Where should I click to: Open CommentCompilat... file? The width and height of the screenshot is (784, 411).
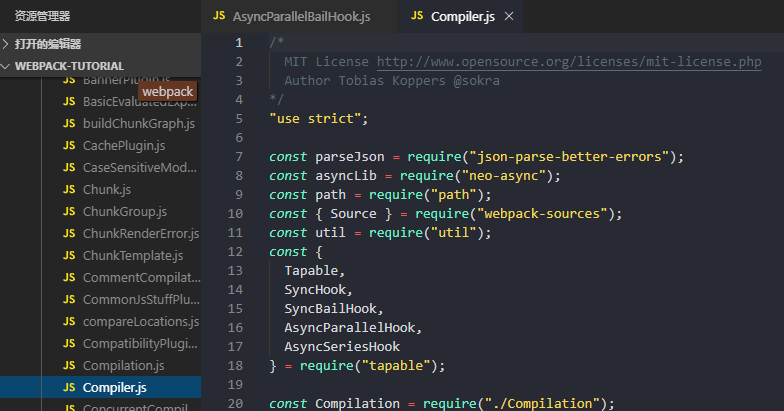coord(142,278)
